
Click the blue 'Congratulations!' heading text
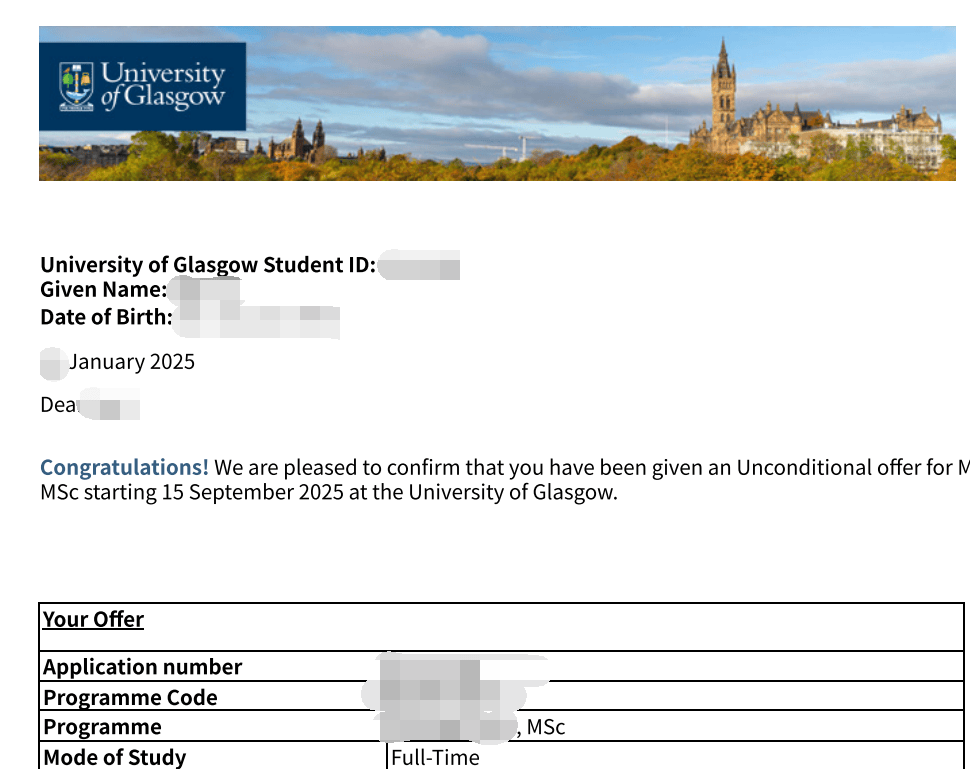pos(124,468)
